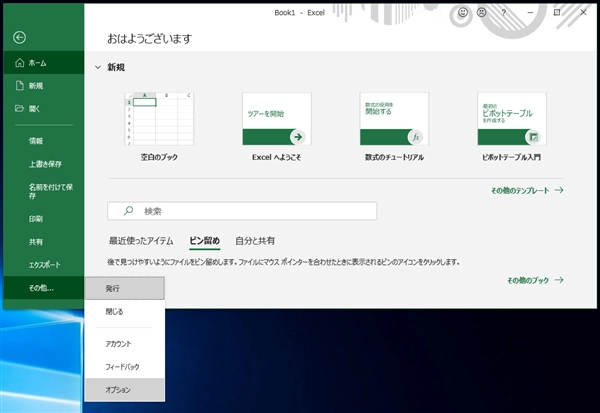Click the magnifier icon in search box

point(129,211)
